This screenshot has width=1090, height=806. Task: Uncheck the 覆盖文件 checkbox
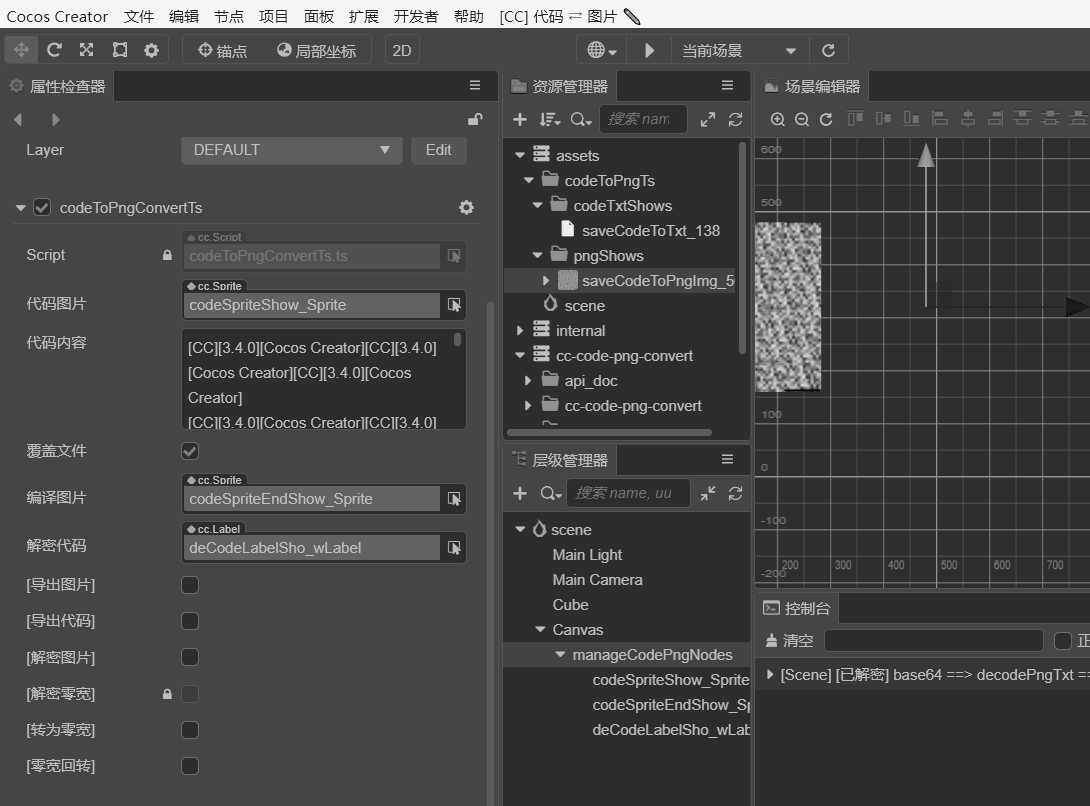[190, 451]
